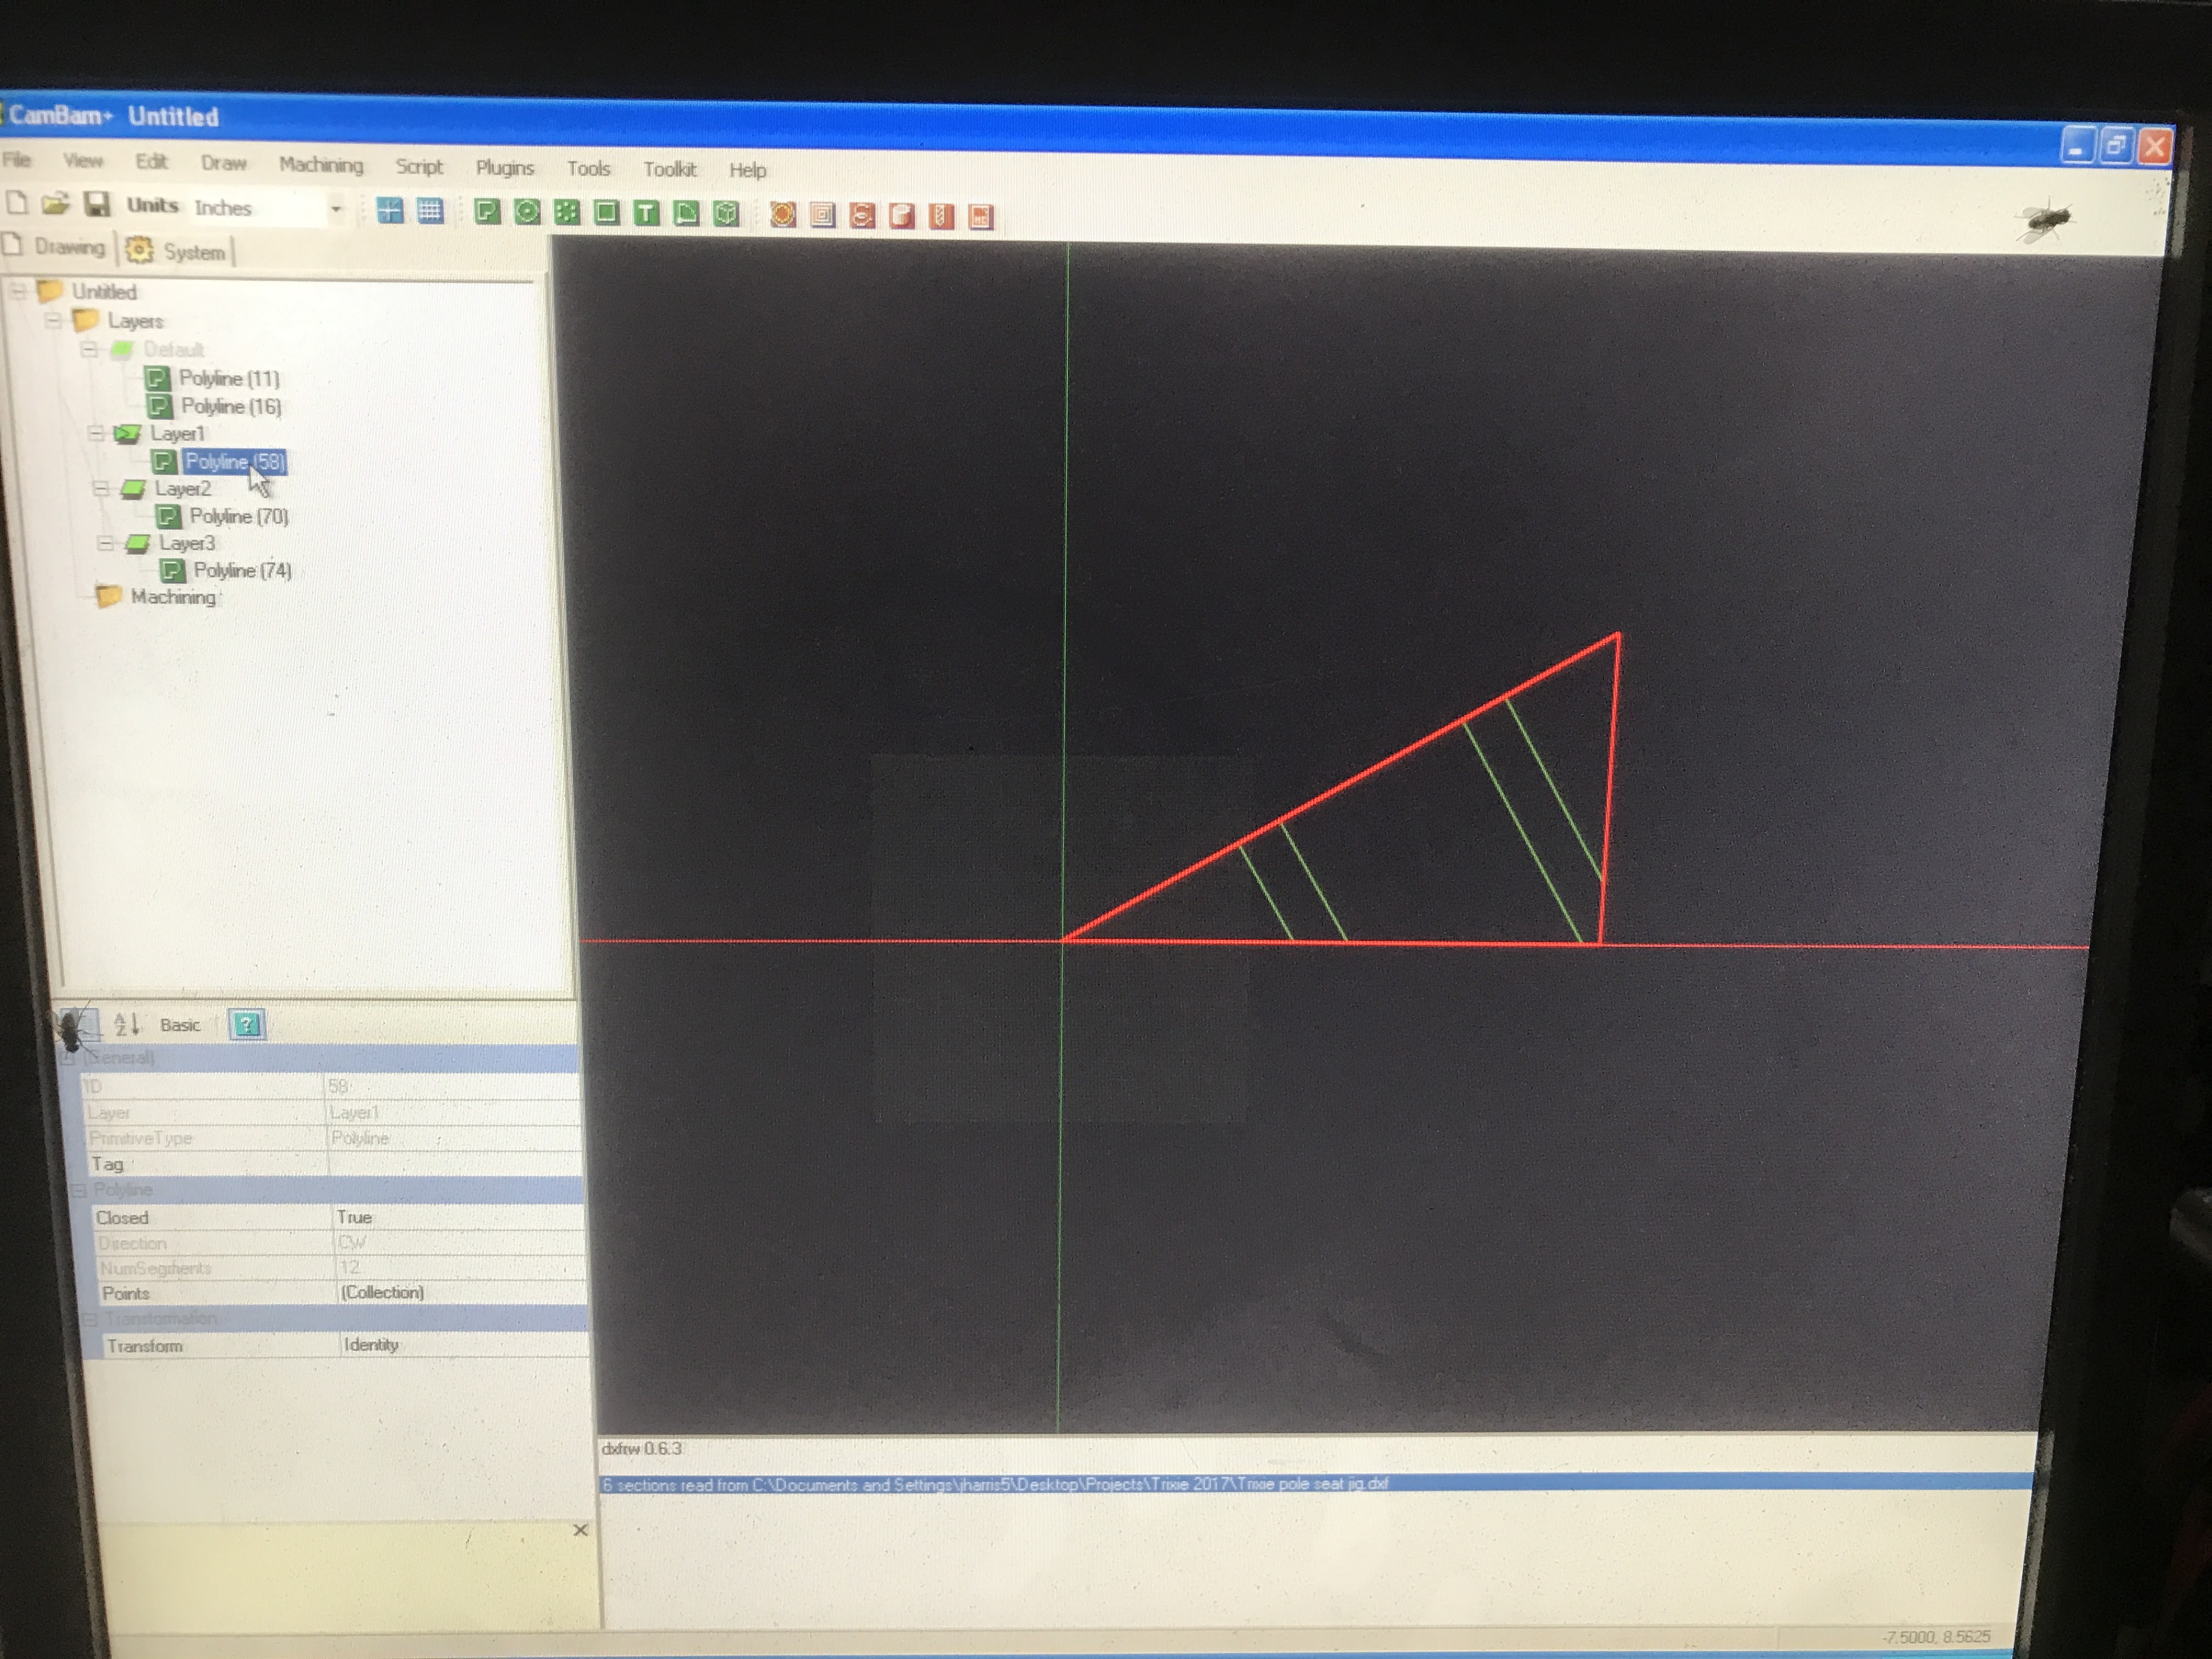Click the Layer3 layer icon
The width and height of the screenshot is (2212, 1659).
(x=137, y=544)
